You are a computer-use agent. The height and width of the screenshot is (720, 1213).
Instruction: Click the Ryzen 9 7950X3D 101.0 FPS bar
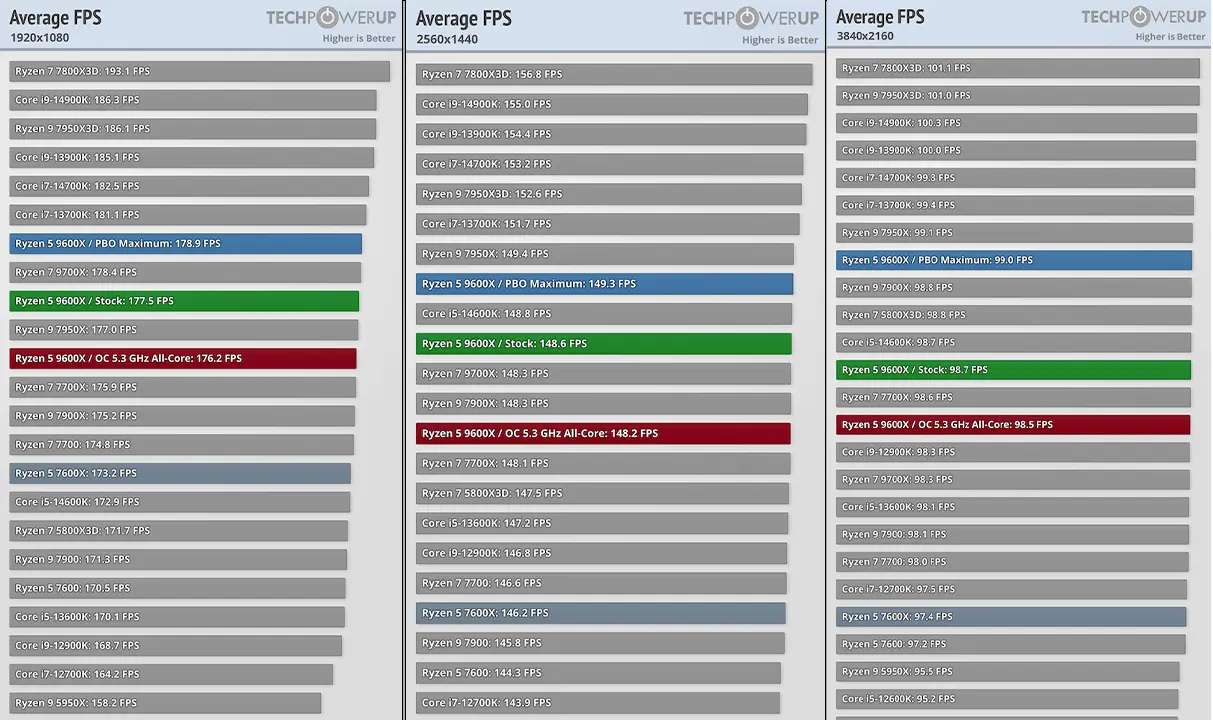1017,96
